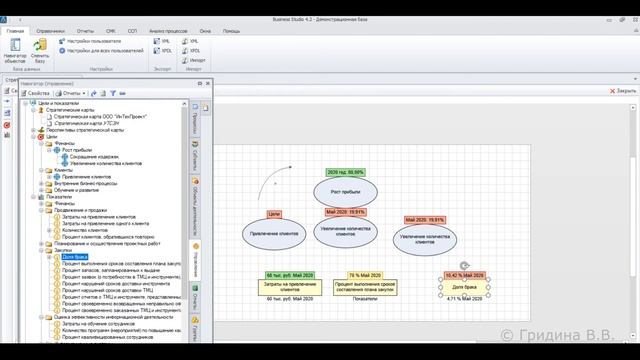Open the Справочники ribbon tab
Screen dimensions: 640x360
50,31
